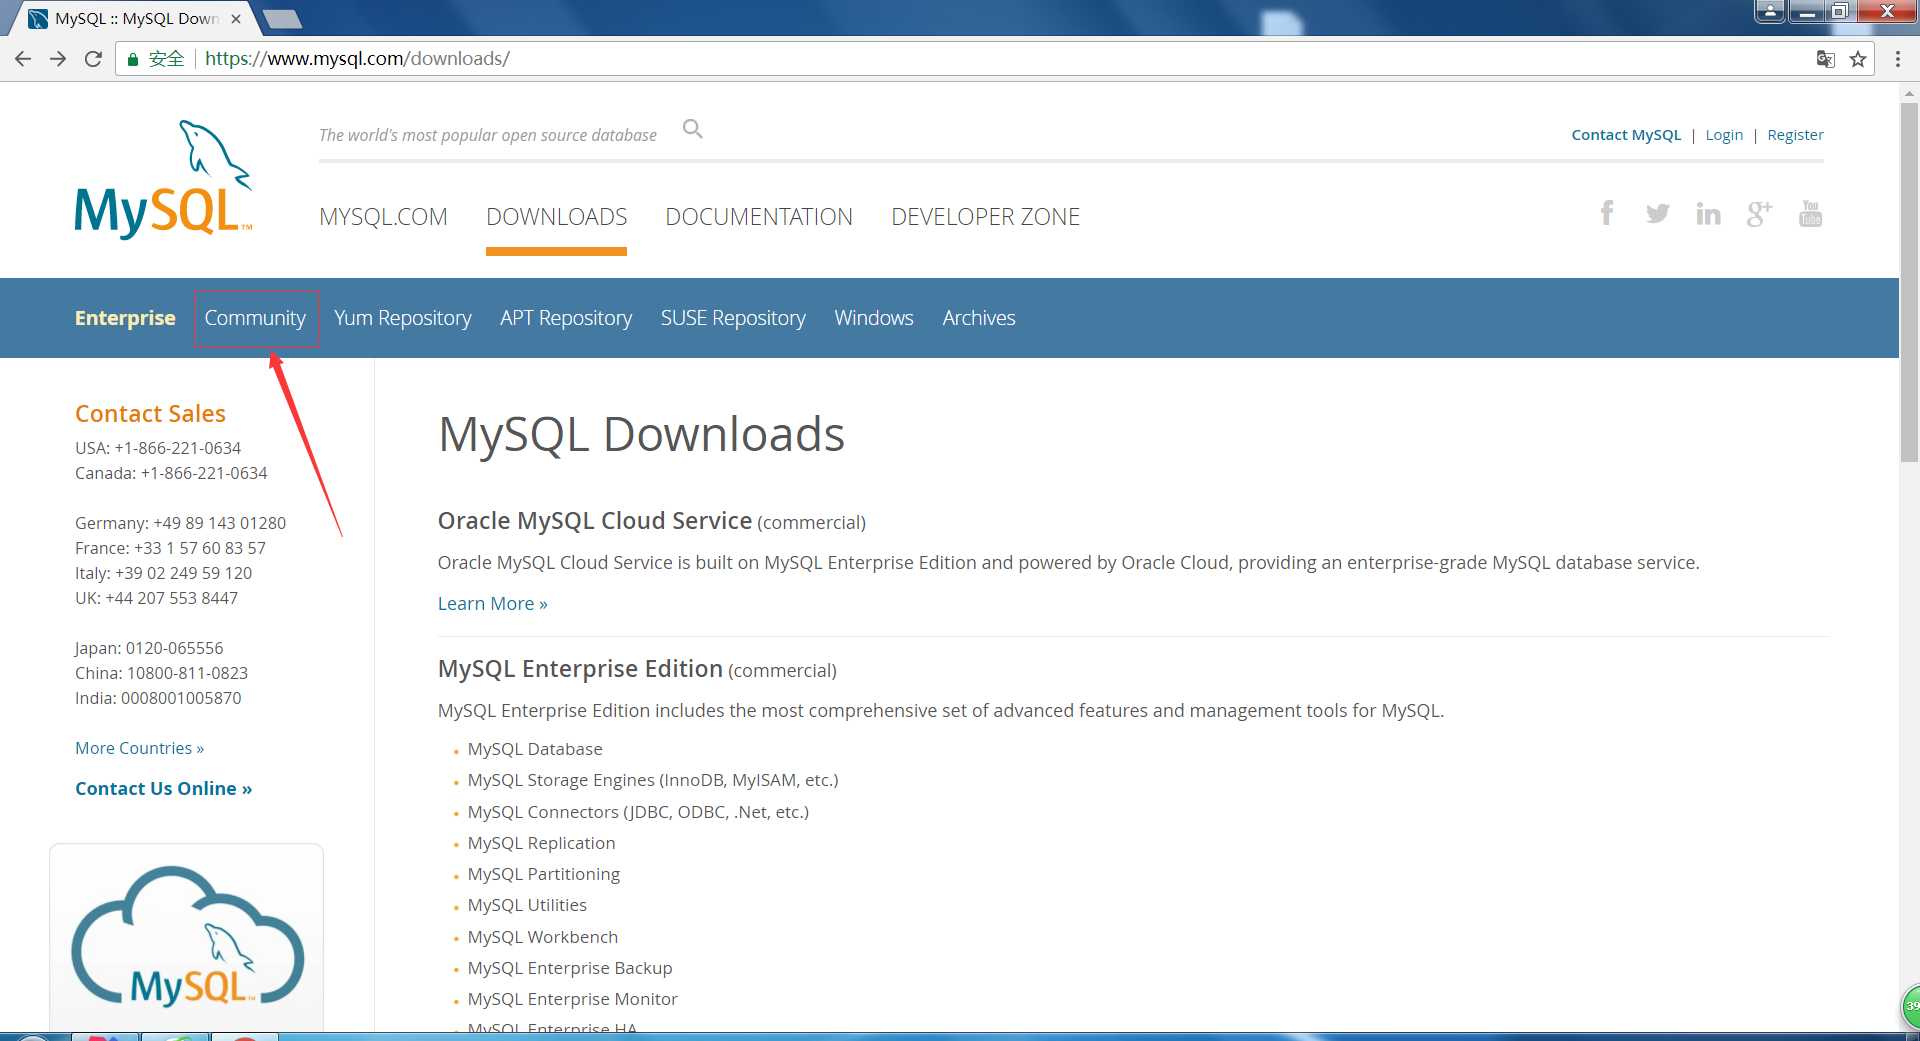Click Oracle MySQL Cloud Service heading

coord(595,521)
